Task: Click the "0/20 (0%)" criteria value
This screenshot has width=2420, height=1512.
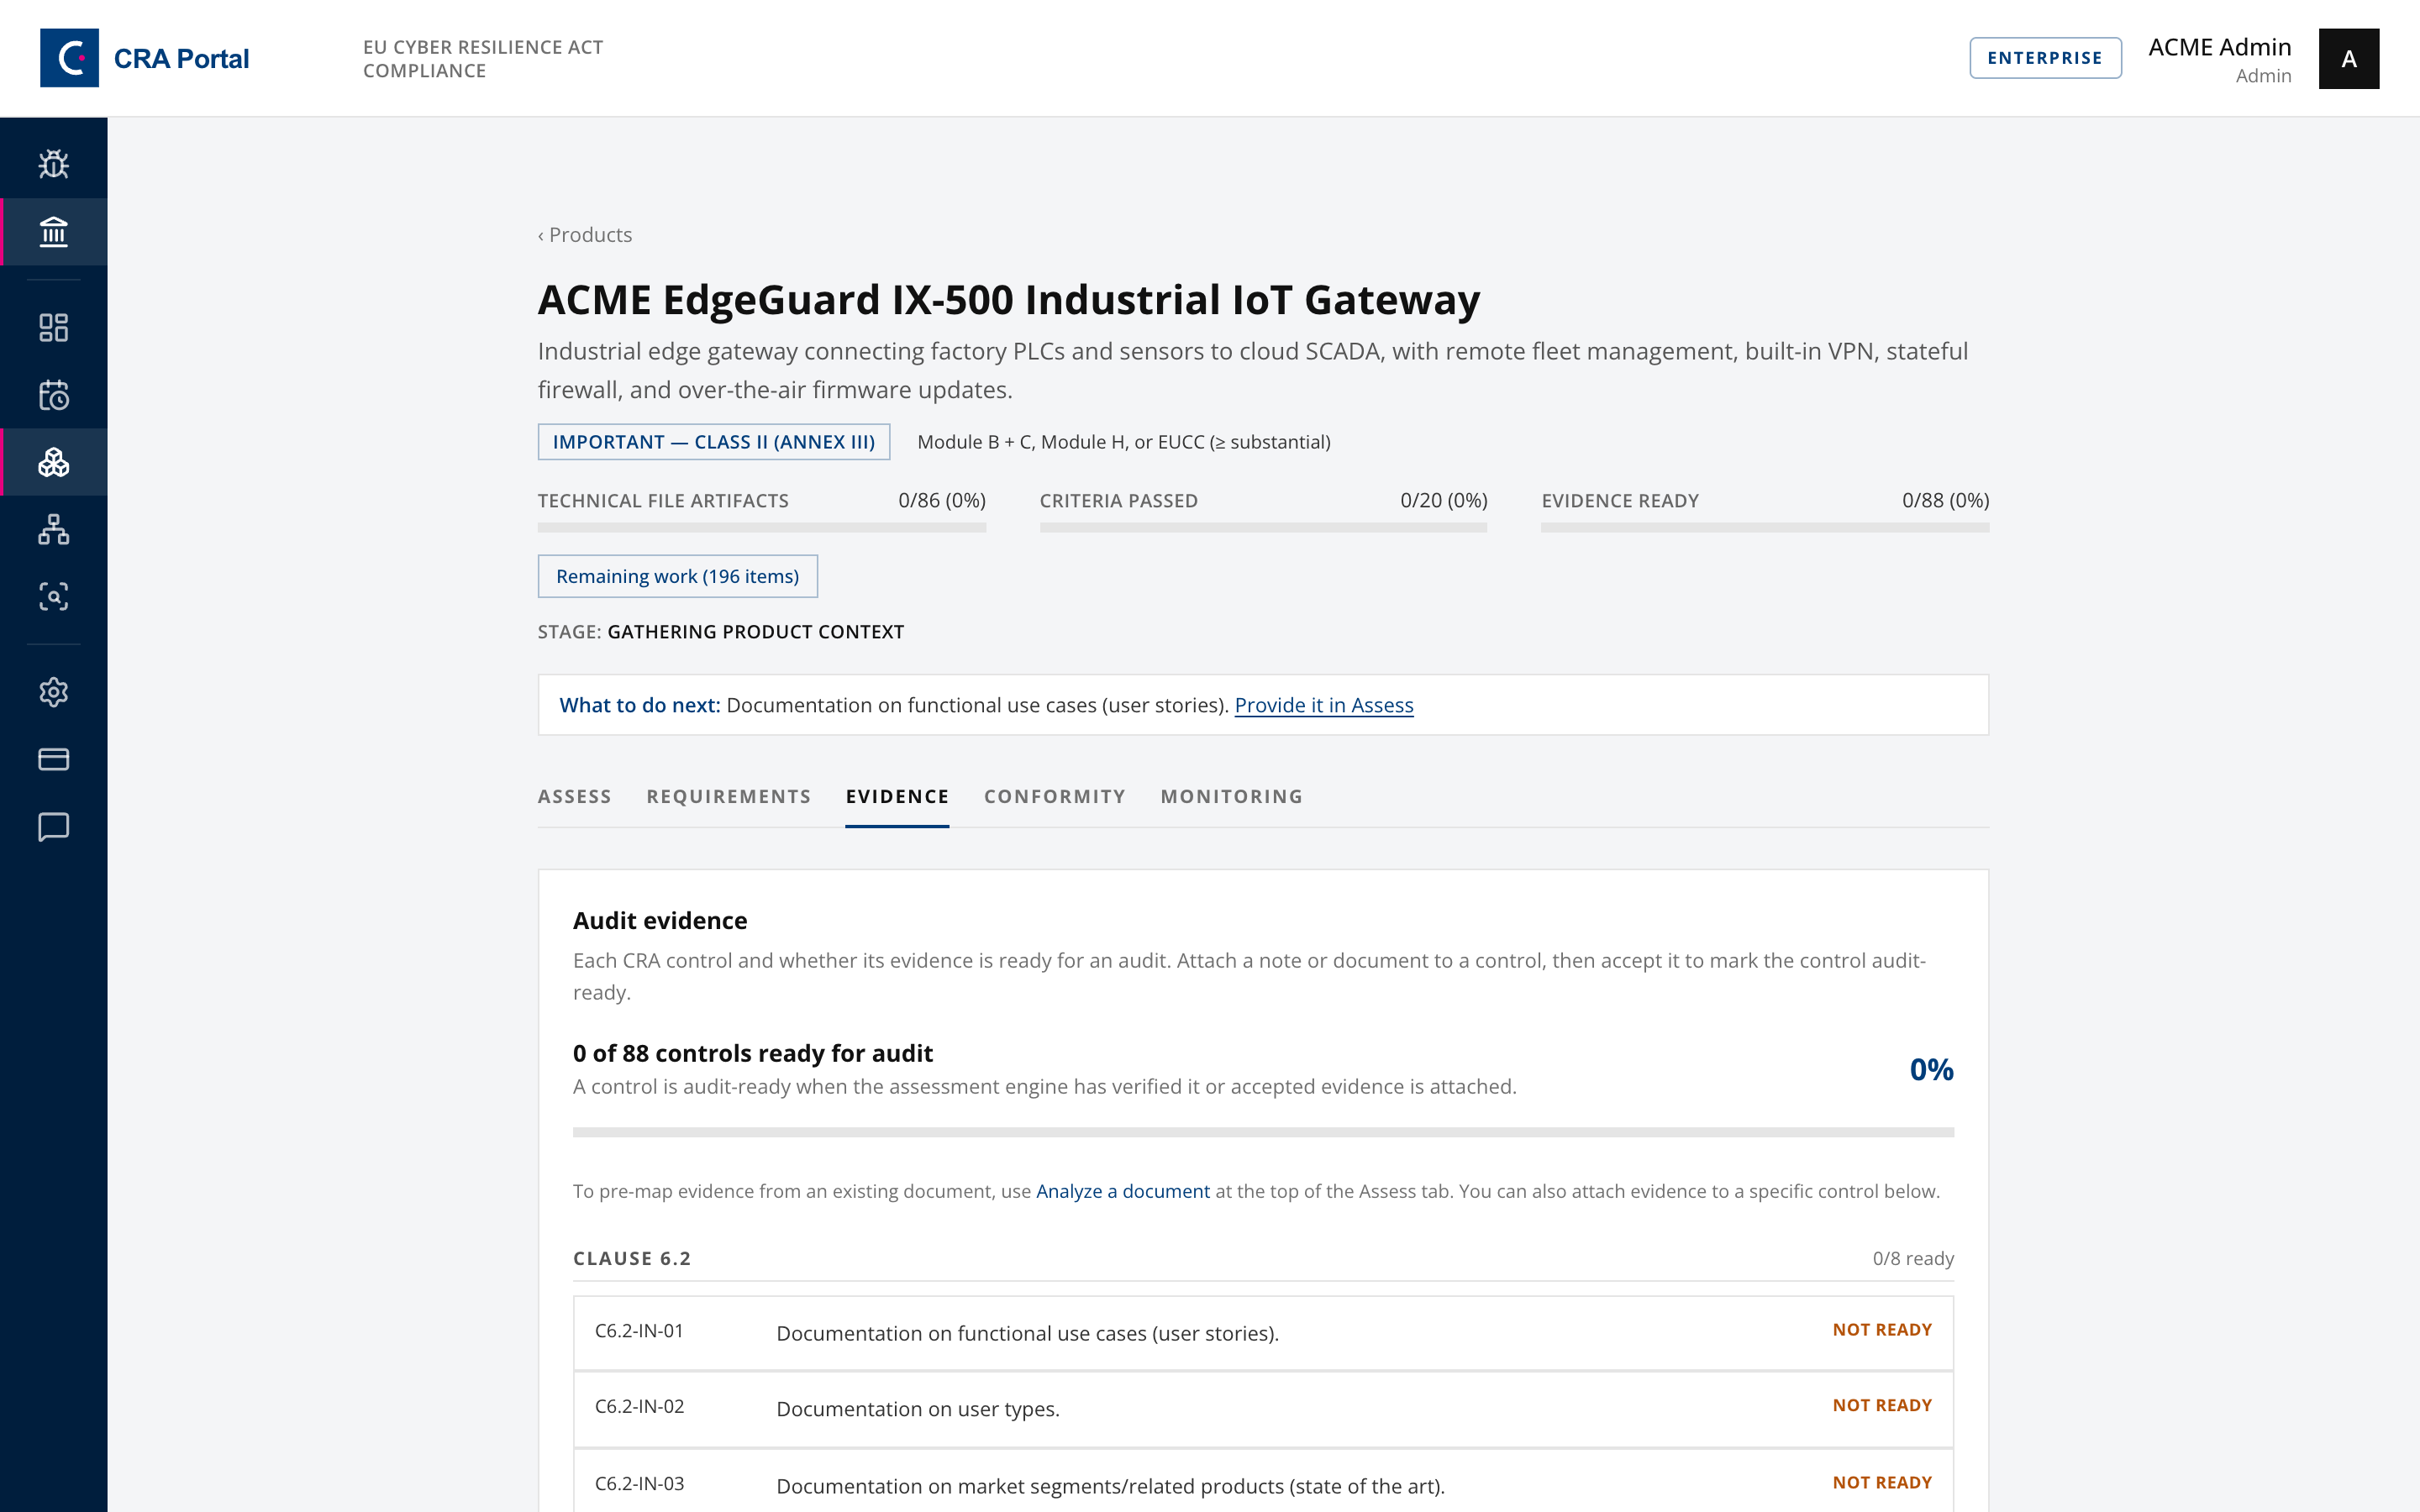Action: [x=1443, y=500]
